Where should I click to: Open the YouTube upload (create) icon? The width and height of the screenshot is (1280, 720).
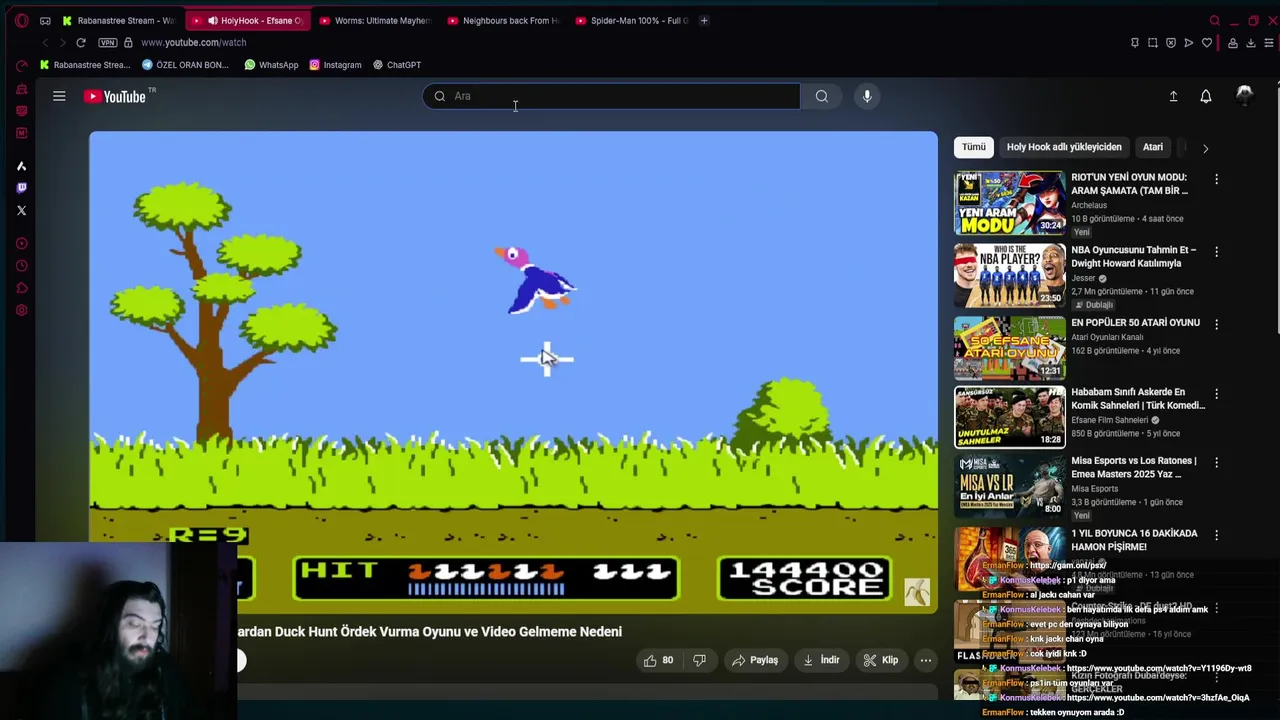click(1173, 96)
